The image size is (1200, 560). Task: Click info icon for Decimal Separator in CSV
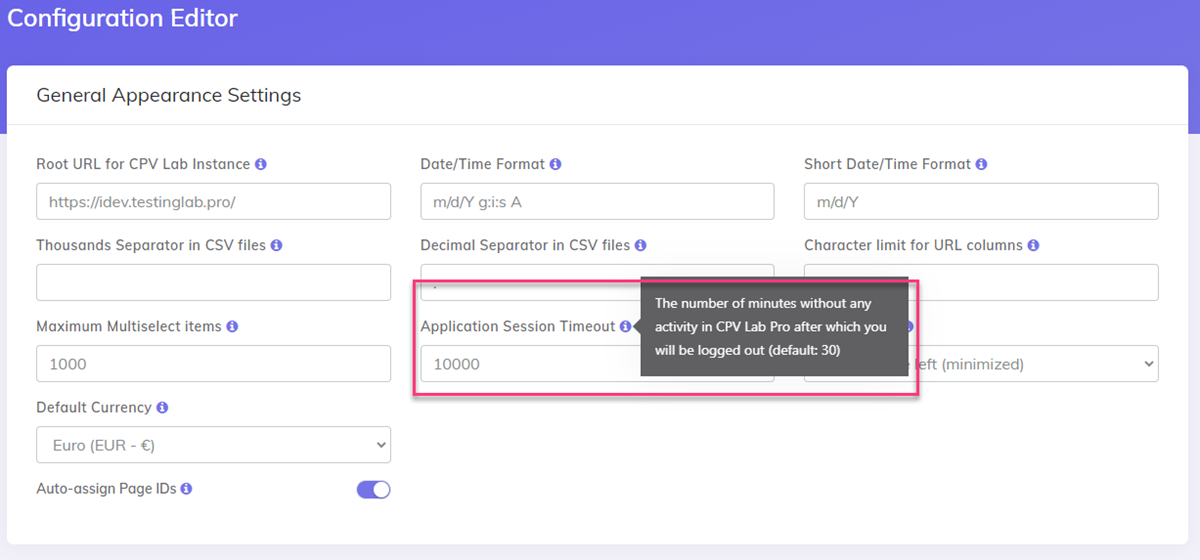pos(640,245)
